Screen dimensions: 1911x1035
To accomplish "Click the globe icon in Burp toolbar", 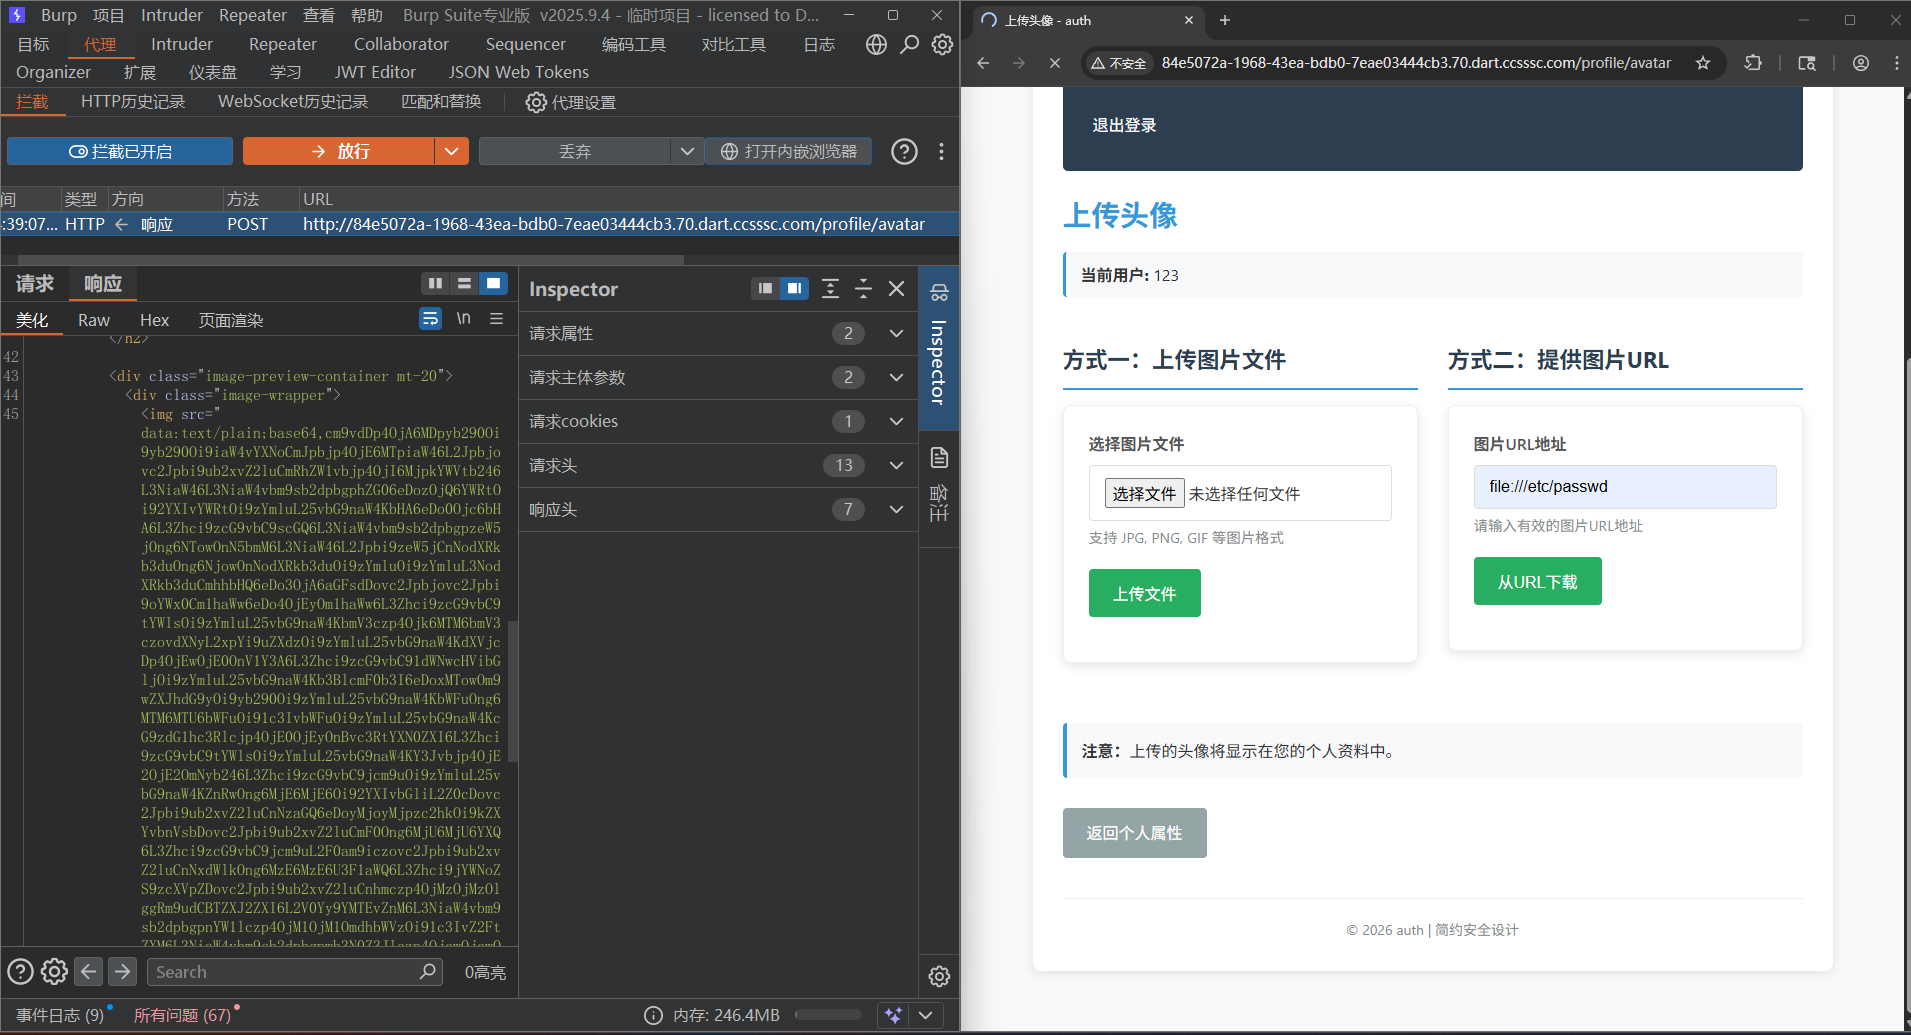I will [876, 44].
